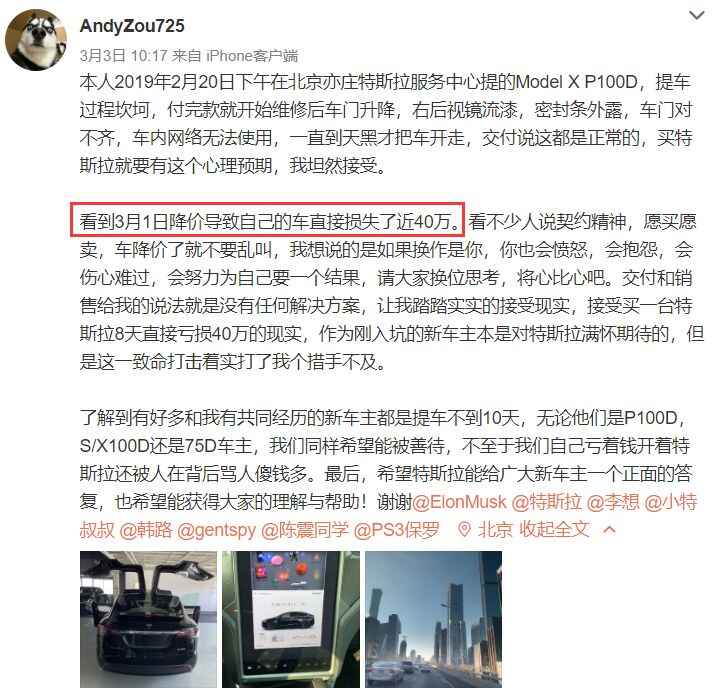Image resolution: width=724 pixels, height=699 pixels.
Task: Click the location pin icon
Action: [x=464, y=530]
